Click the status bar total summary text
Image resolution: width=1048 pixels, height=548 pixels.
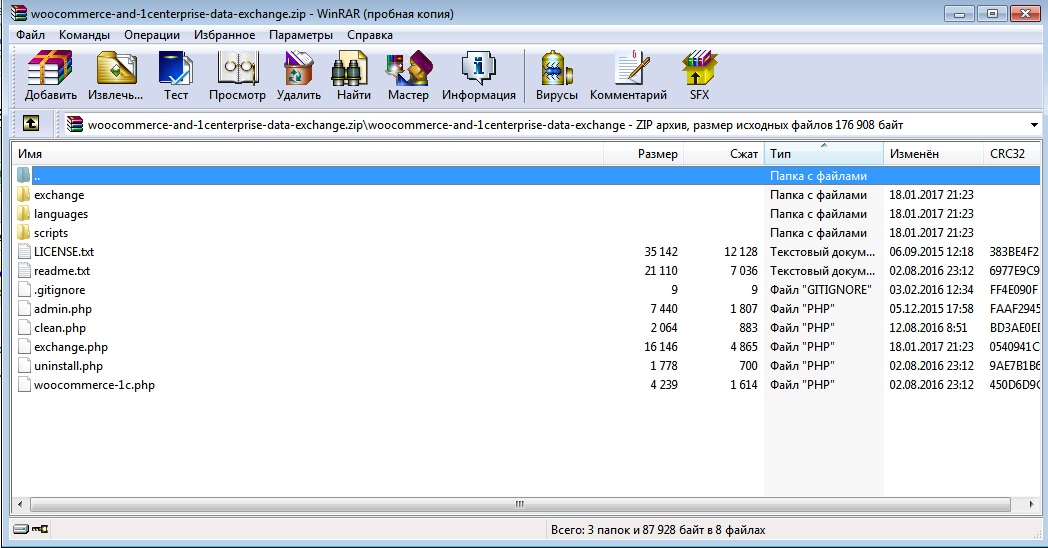[x=658, y=529]
